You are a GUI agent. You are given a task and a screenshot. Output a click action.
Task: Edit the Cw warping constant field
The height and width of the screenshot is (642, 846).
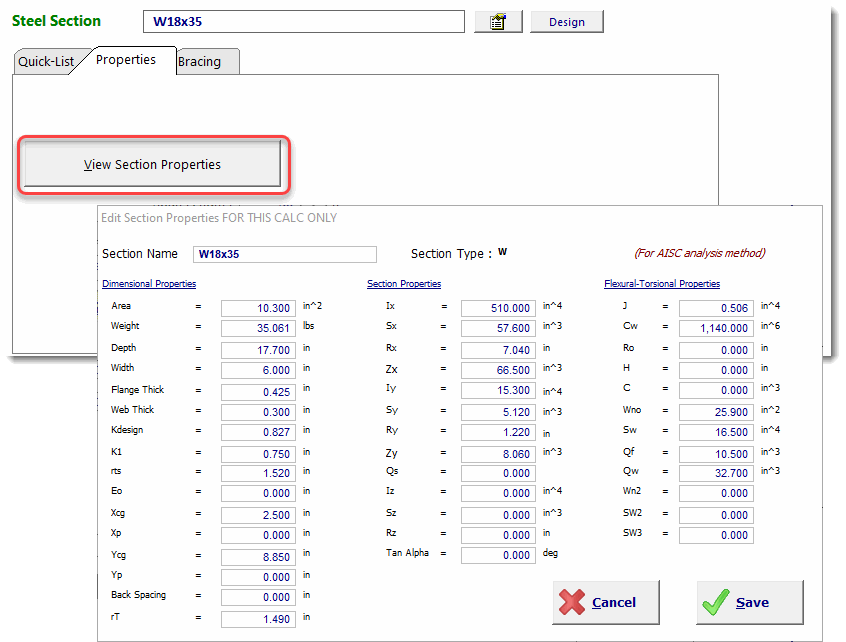coord(715,328)
